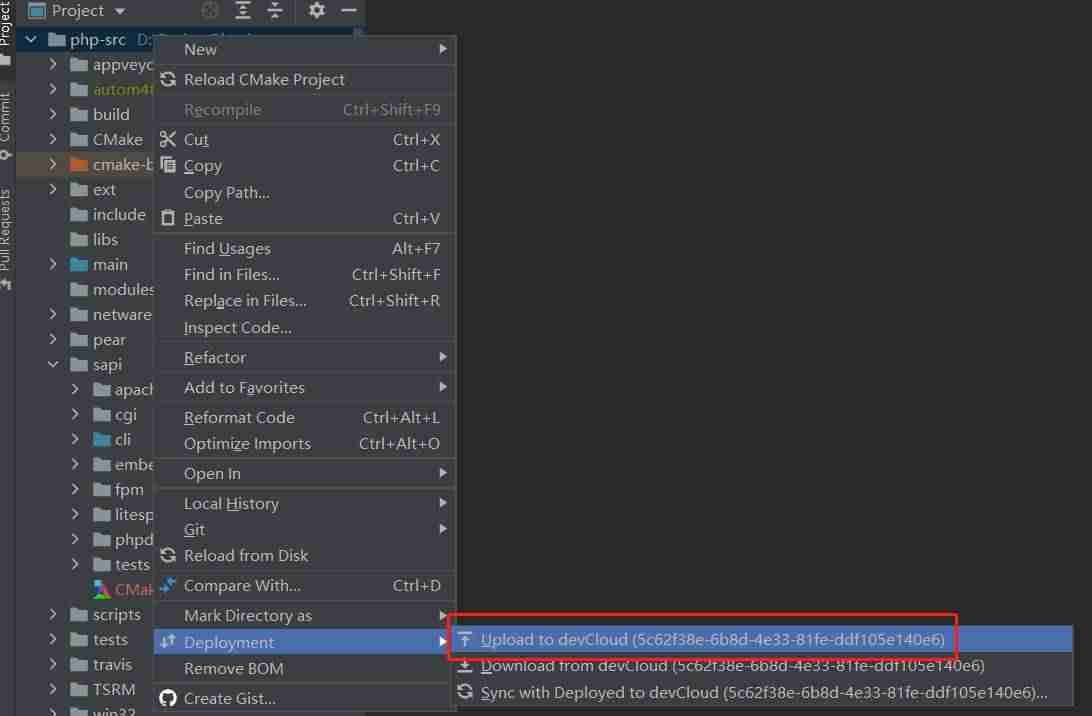Image resolution: width=1092 pixels, height=716 pixels.
Task: Open the New submenu
Action: [304, 49]
